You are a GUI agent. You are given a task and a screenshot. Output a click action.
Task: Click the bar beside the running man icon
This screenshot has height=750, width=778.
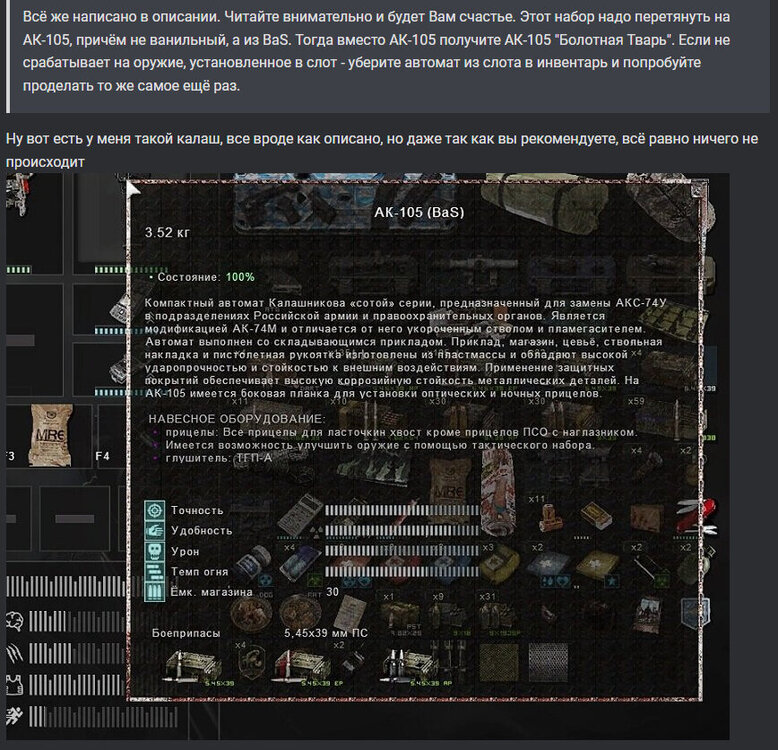103,717
